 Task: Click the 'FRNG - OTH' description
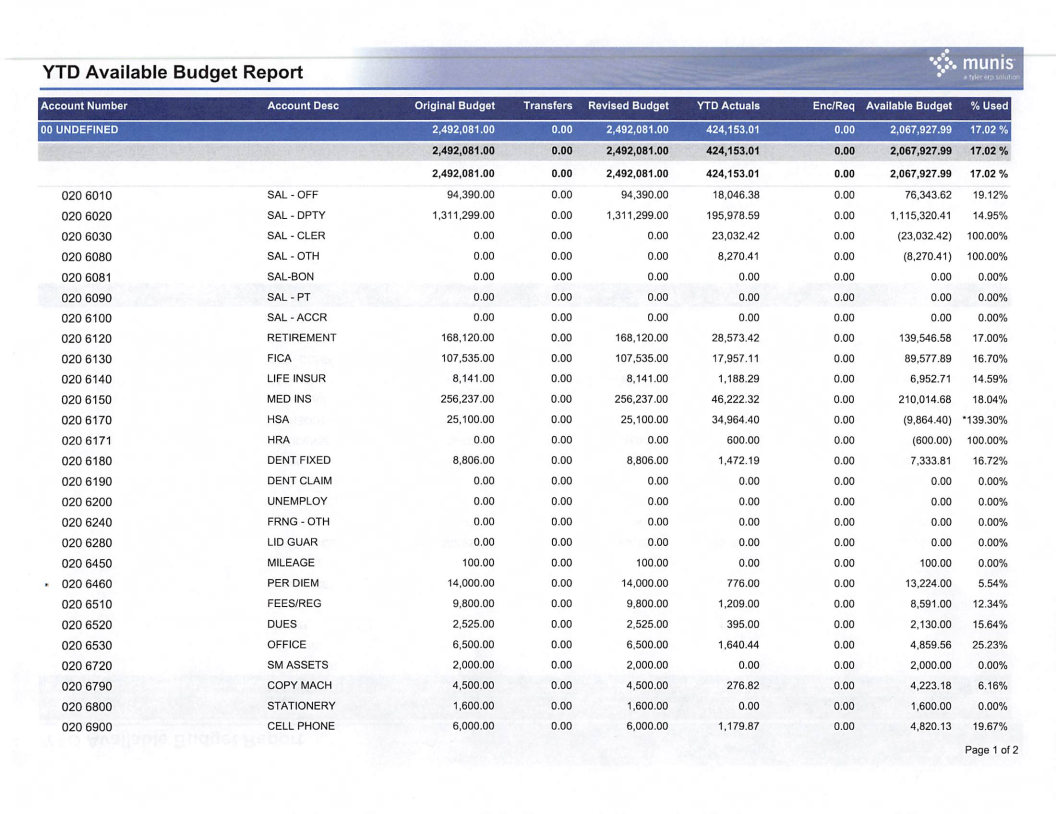pyautogui.click(x=298, y=522)
